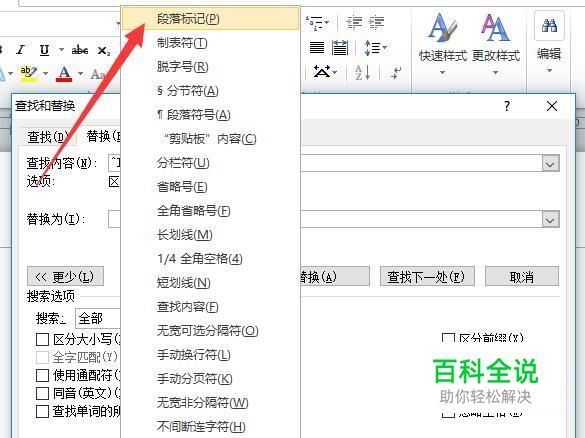Viewport: 585px width, 438px height.
Task: Apply distributed alignment icon
Action: coord(340,48)
